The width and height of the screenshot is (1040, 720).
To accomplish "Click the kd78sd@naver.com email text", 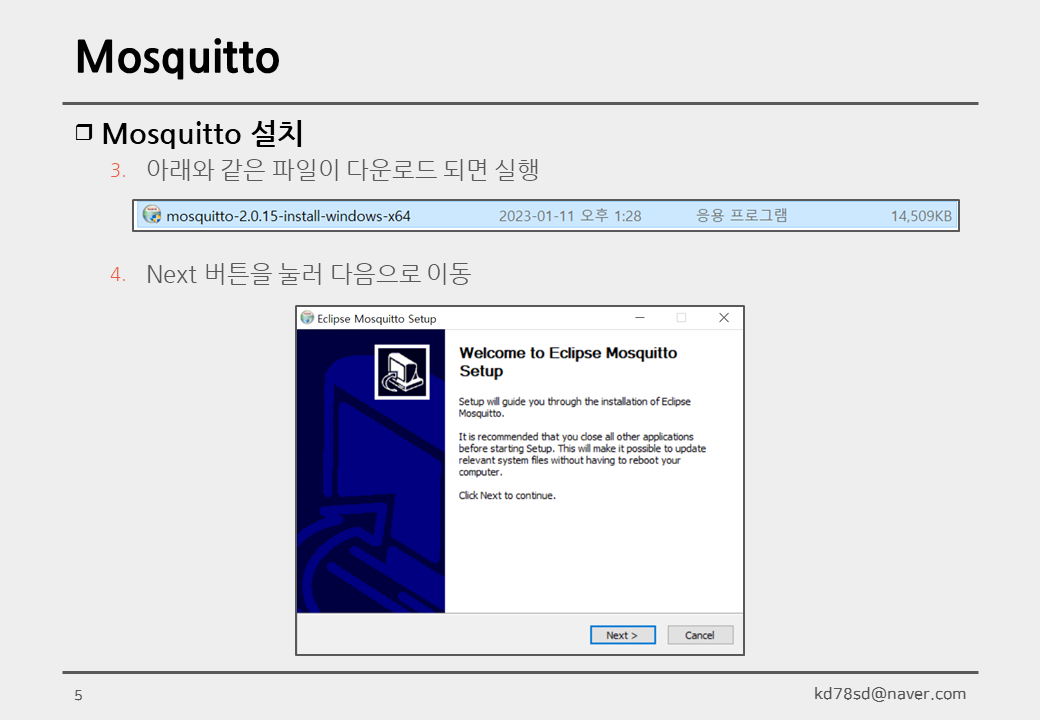I will [889, 693].
